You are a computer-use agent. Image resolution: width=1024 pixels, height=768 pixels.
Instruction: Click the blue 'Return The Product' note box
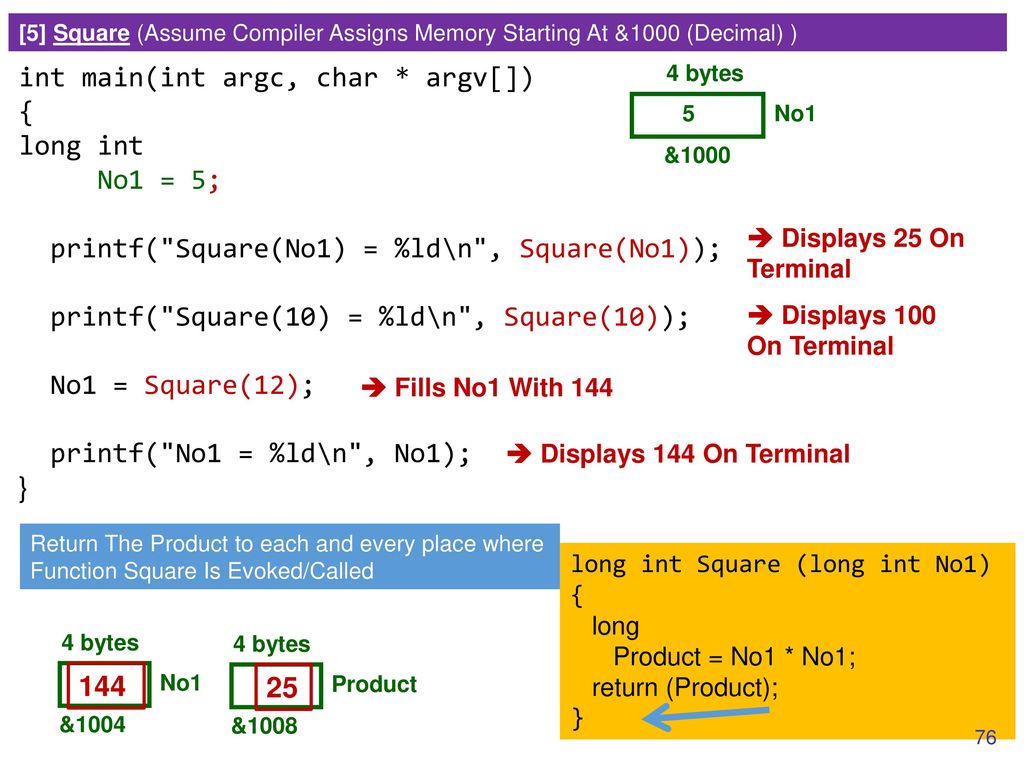coord(290,556)
